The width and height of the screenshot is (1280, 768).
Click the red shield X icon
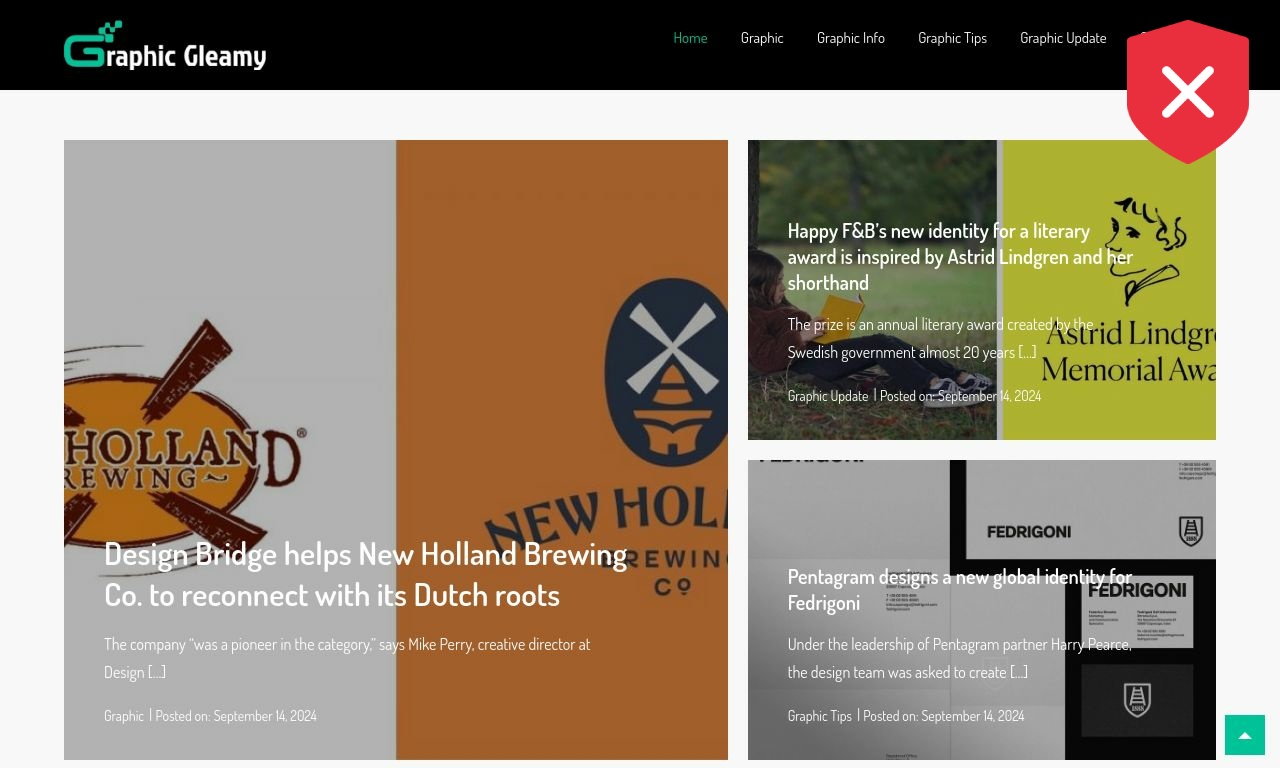coord(1188,92)
